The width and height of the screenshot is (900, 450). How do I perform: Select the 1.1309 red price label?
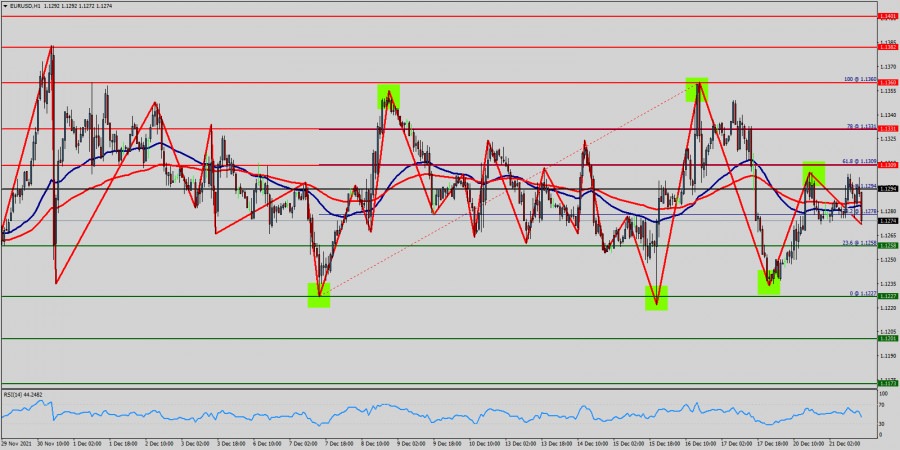click(887, 164)
